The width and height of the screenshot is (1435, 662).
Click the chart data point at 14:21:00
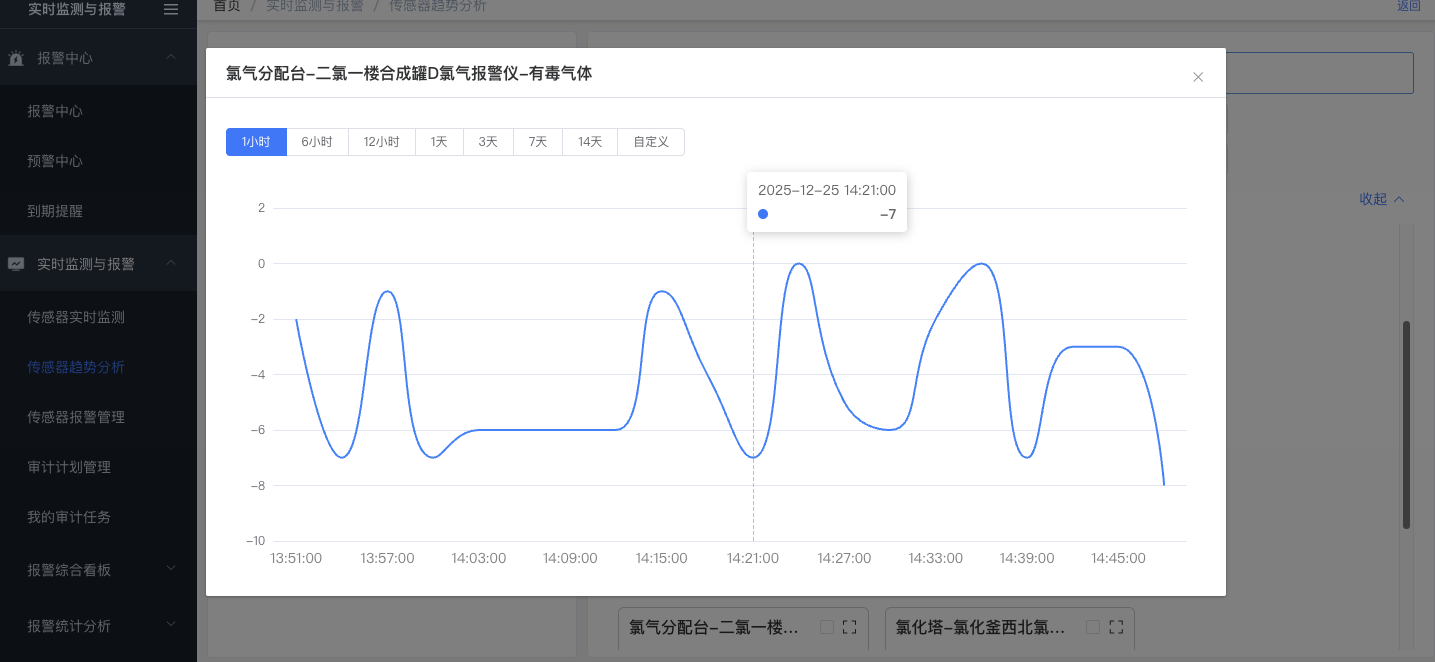click(x=753, y=457)
